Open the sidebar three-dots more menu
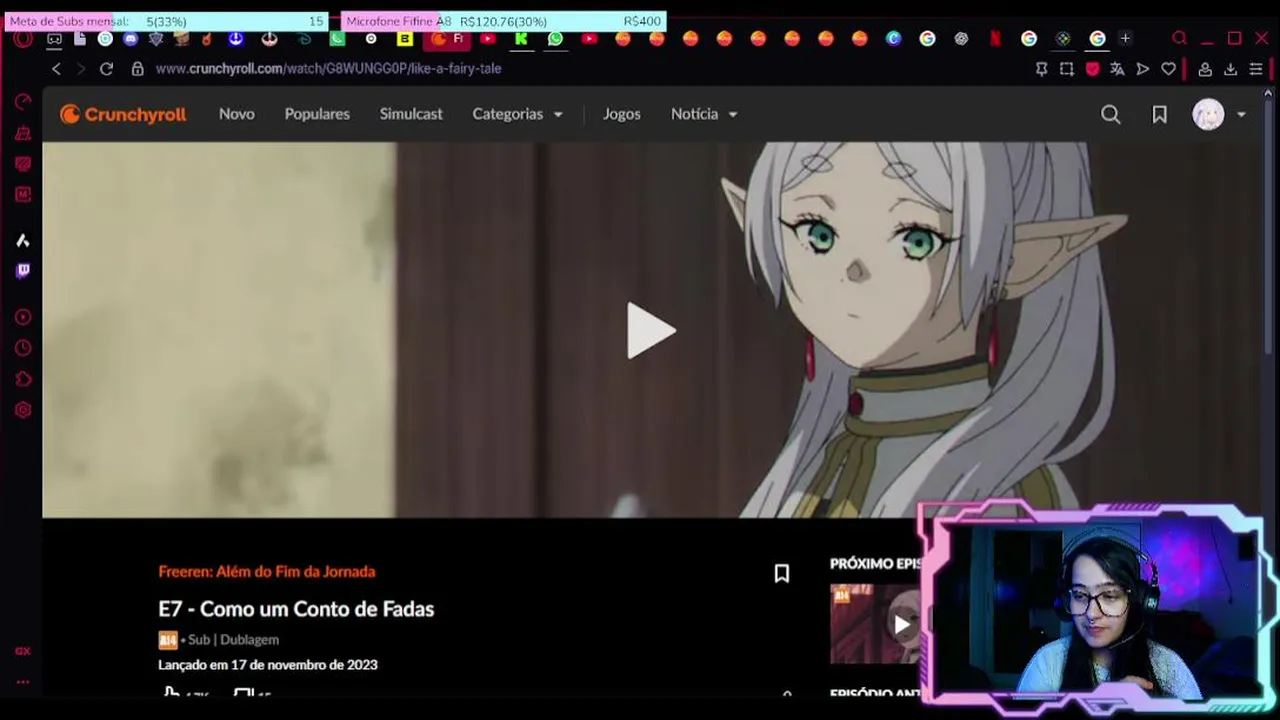 23,682
